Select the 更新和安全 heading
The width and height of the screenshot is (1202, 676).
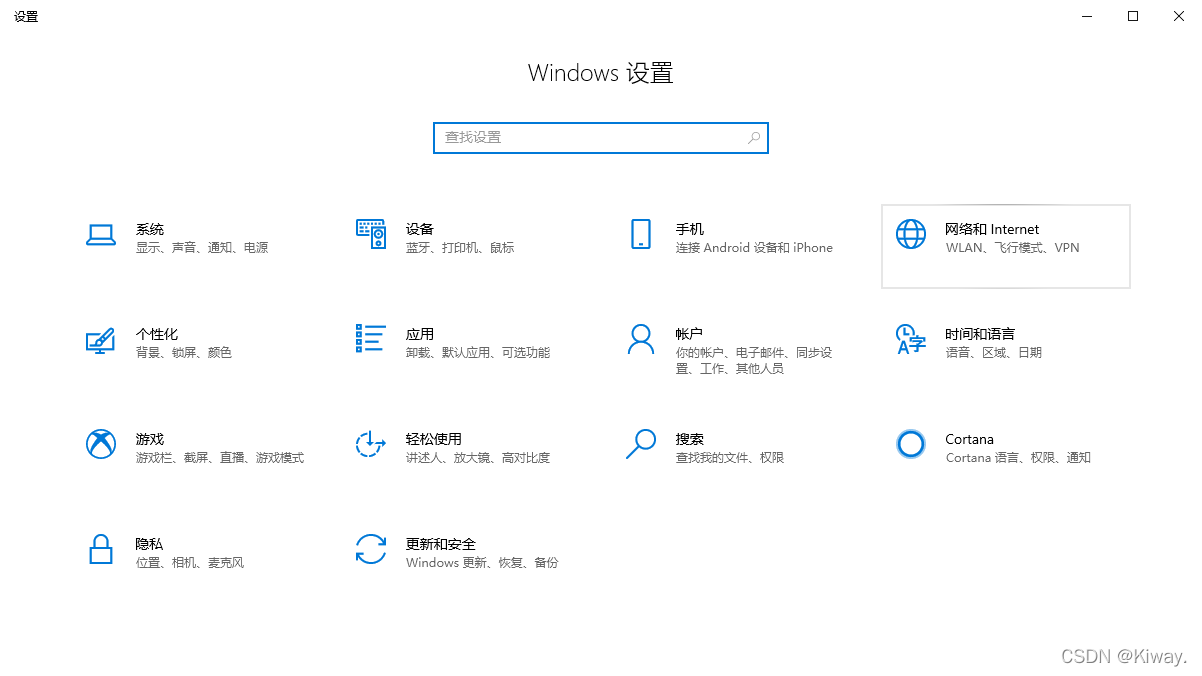tap(441, 544)
